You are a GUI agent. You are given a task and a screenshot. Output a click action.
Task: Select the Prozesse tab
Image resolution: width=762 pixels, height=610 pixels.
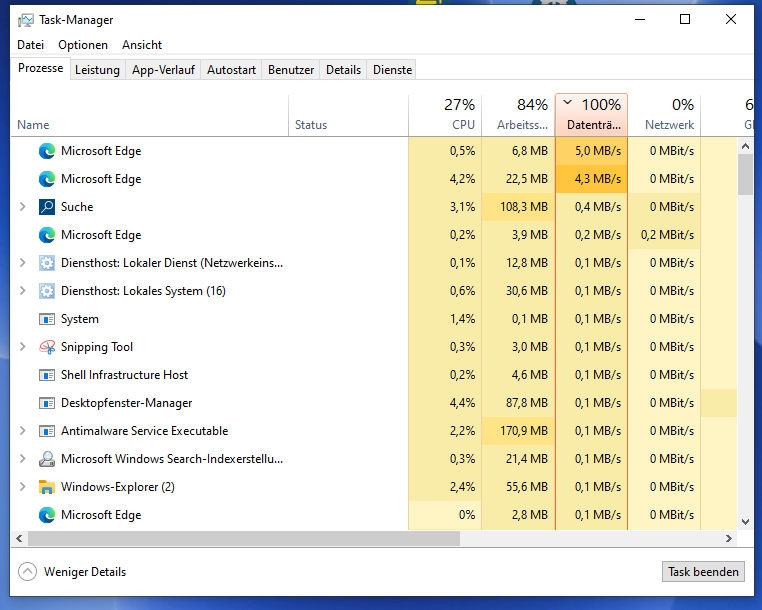[x=40, y=68]
